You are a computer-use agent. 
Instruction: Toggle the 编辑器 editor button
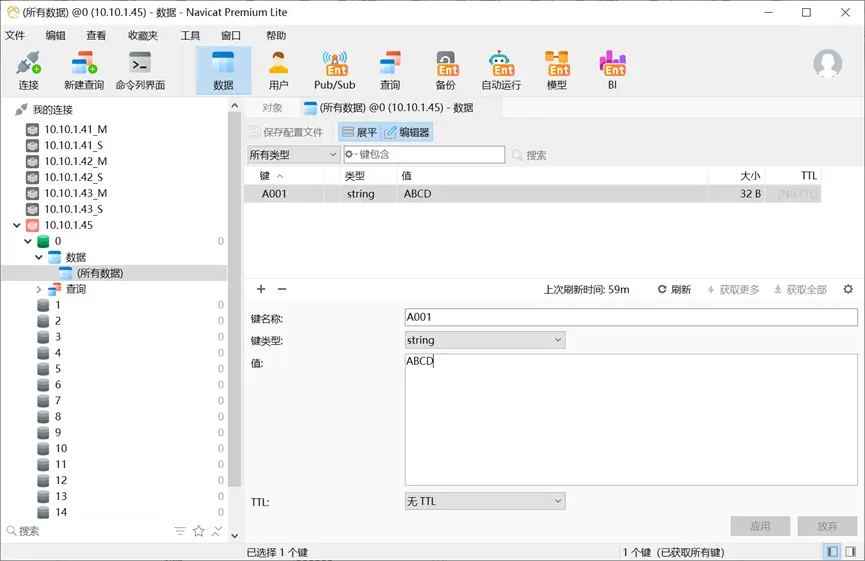pyautogui.click(x=407, y=132)
